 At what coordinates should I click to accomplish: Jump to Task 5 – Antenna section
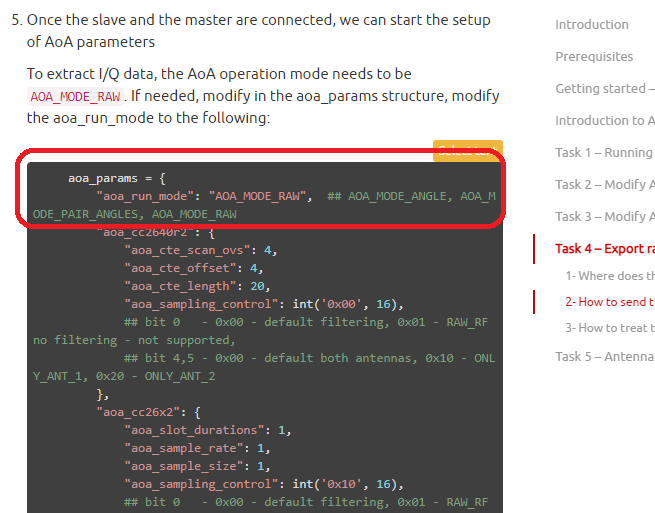tap(605, 356)
